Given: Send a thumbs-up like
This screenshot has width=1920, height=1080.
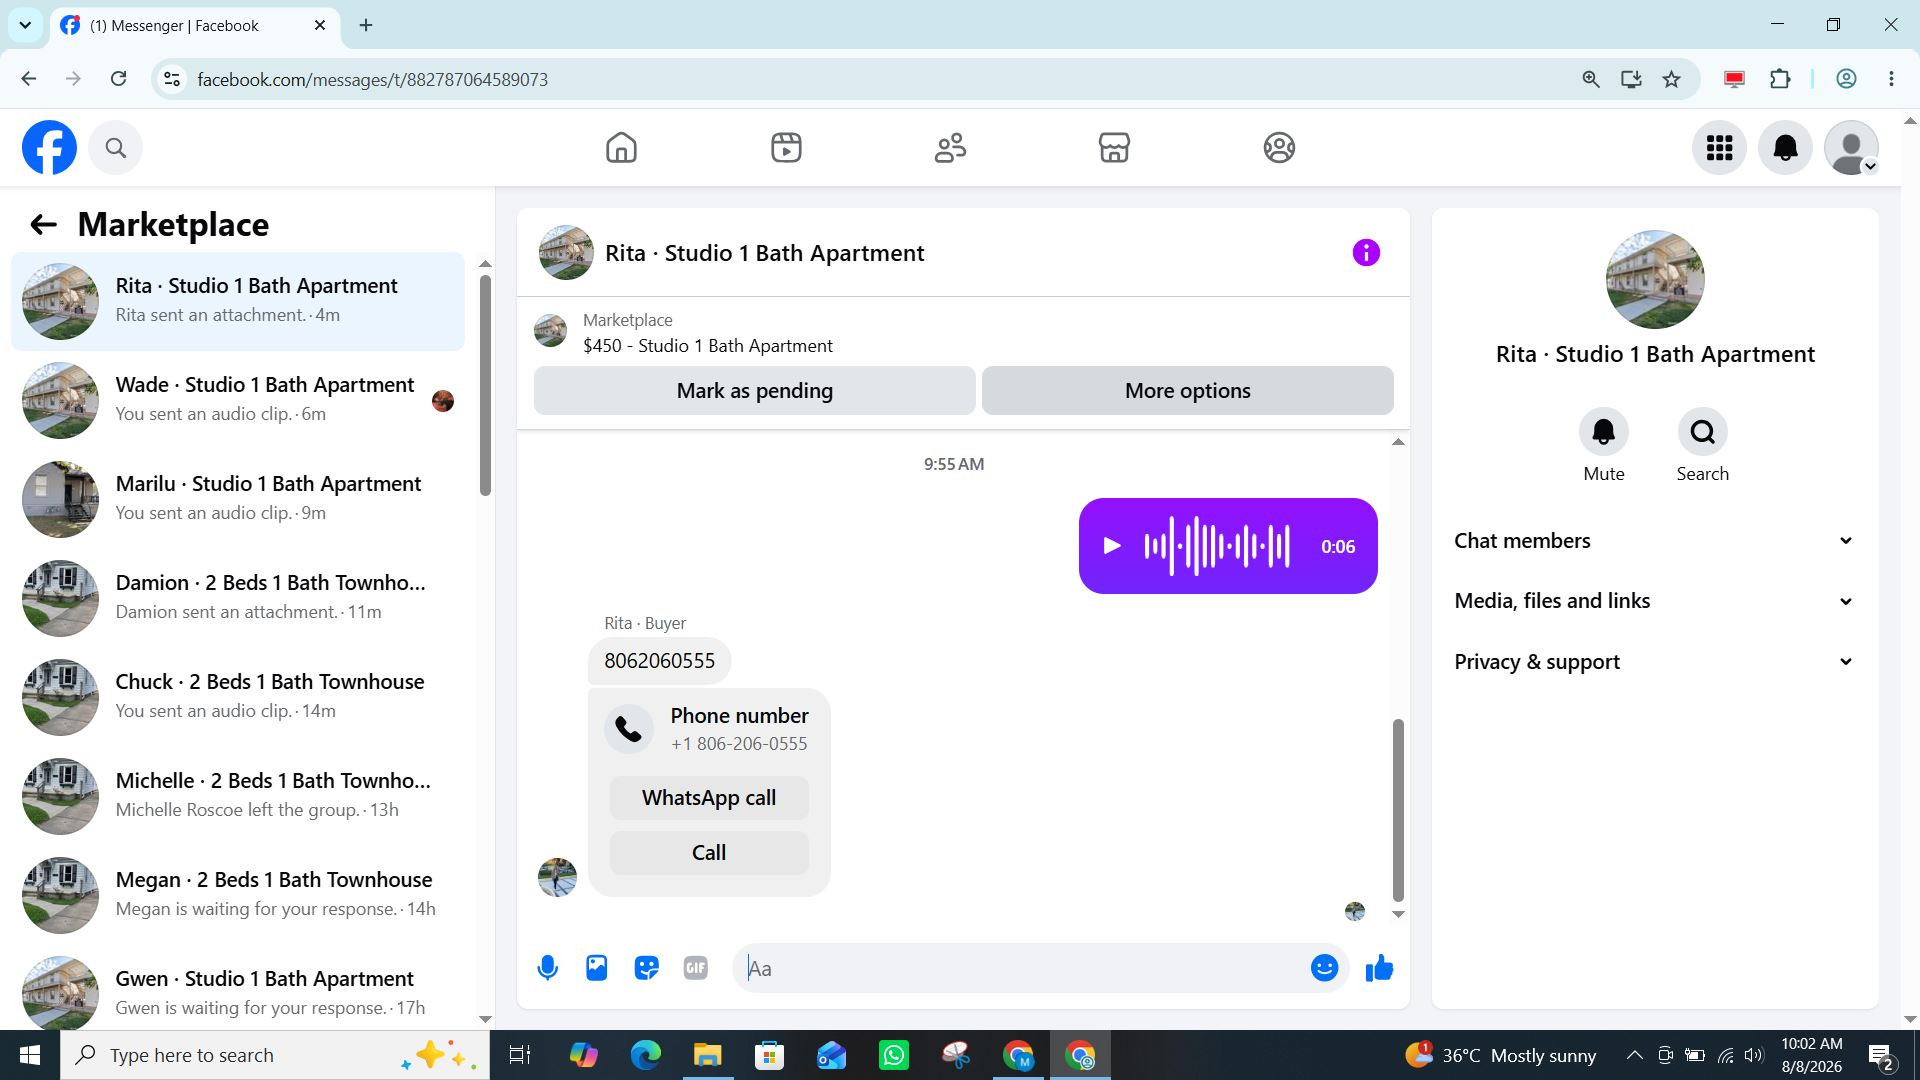Looking at the screenshot, I should [1379, 968].
